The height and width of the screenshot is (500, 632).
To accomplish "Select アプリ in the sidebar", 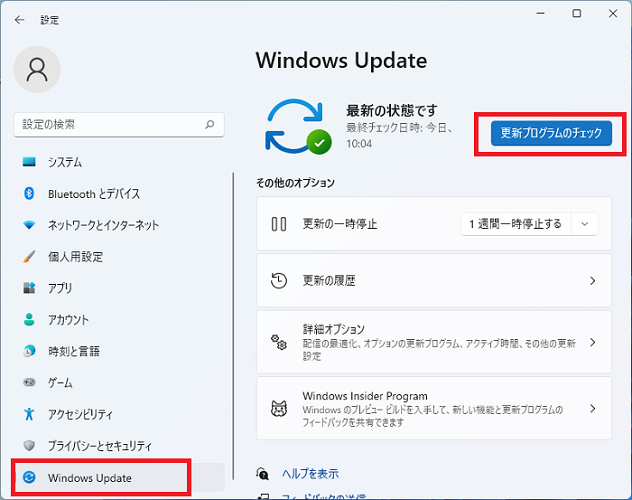I will (119, 288).
